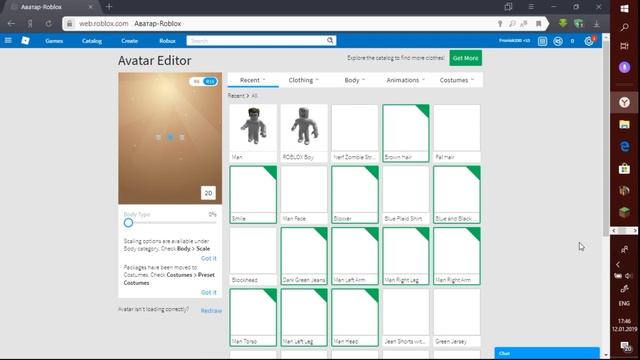The width and height of the screenshot is (640, 360).
Task: Click the Roblox logo home icon
Action: tap(25, 40)
